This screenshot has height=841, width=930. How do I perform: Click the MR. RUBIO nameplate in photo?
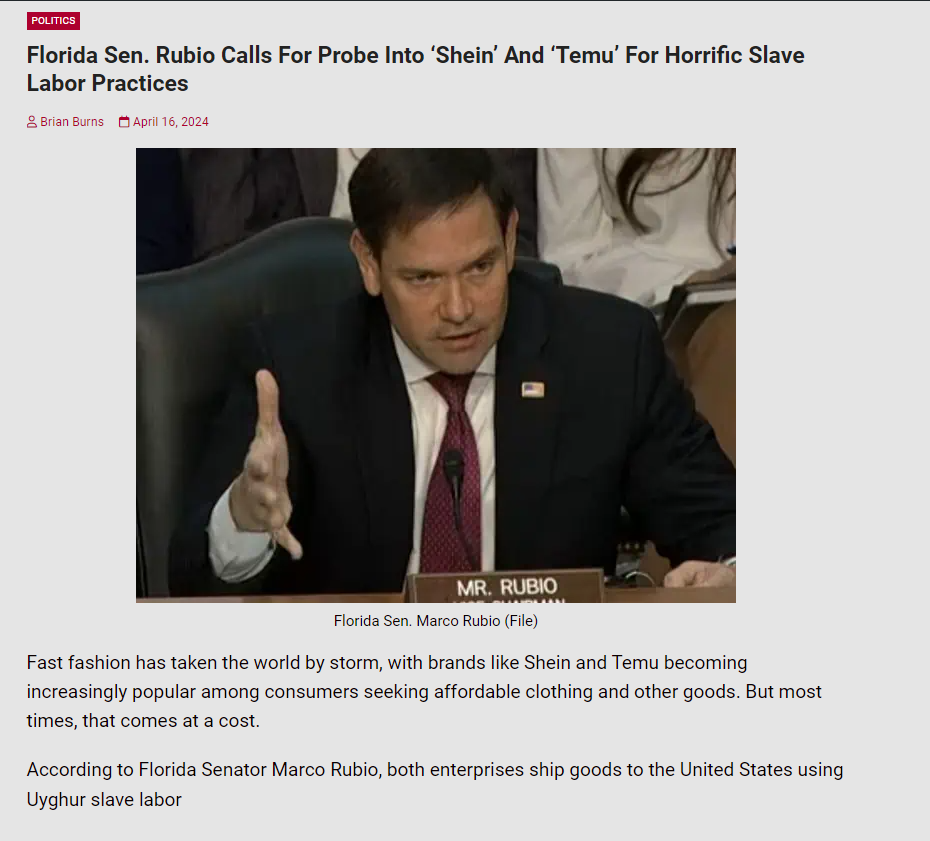point(507,588)
